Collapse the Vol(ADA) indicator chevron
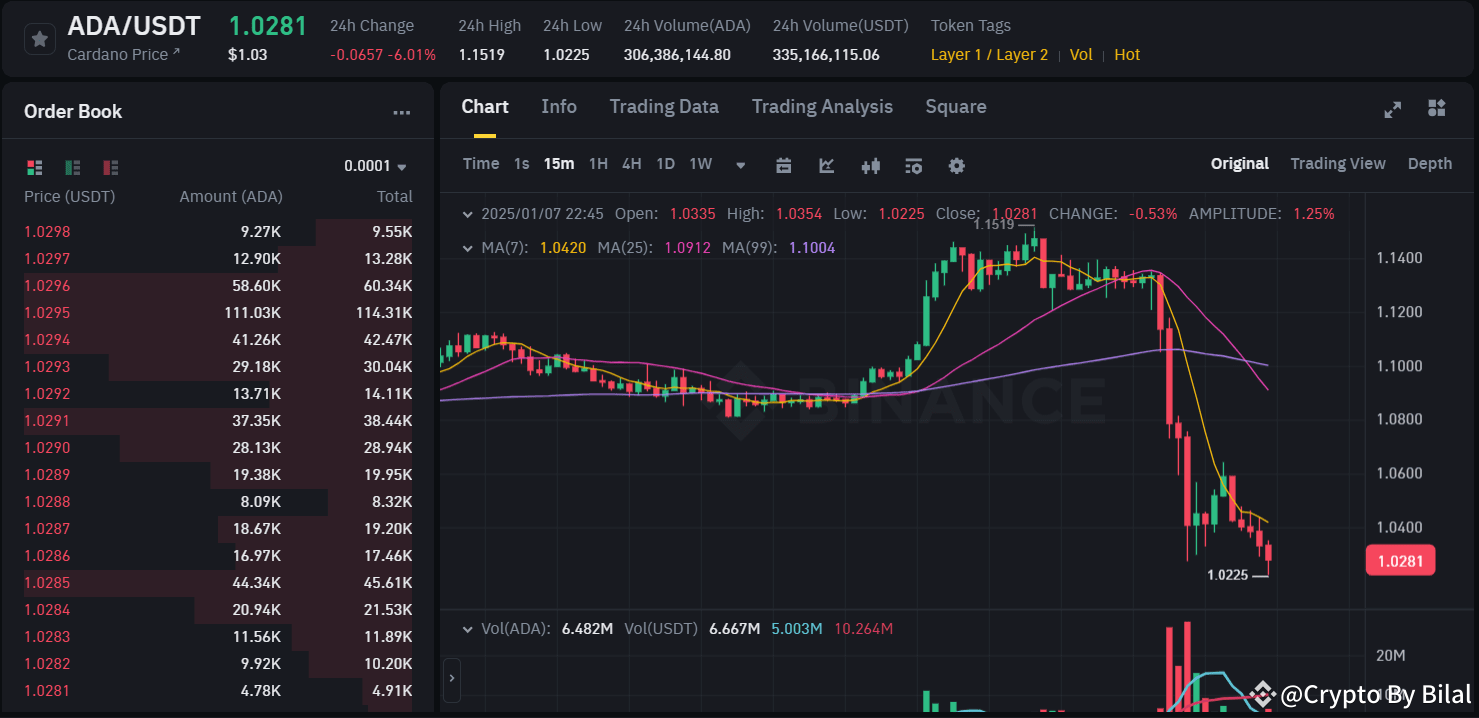 [x=466, y=629]
